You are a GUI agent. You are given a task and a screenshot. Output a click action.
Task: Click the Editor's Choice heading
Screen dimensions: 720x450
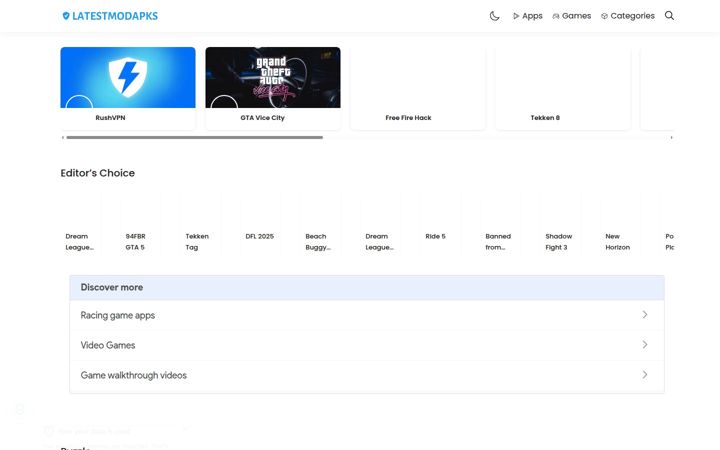click(98, 173)
